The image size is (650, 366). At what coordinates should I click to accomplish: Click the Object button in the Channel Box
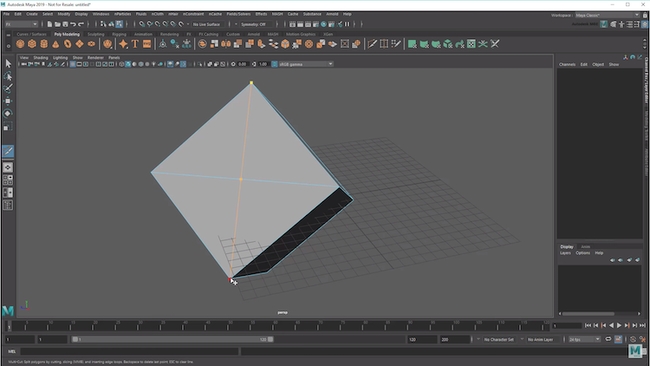(598, 65)
